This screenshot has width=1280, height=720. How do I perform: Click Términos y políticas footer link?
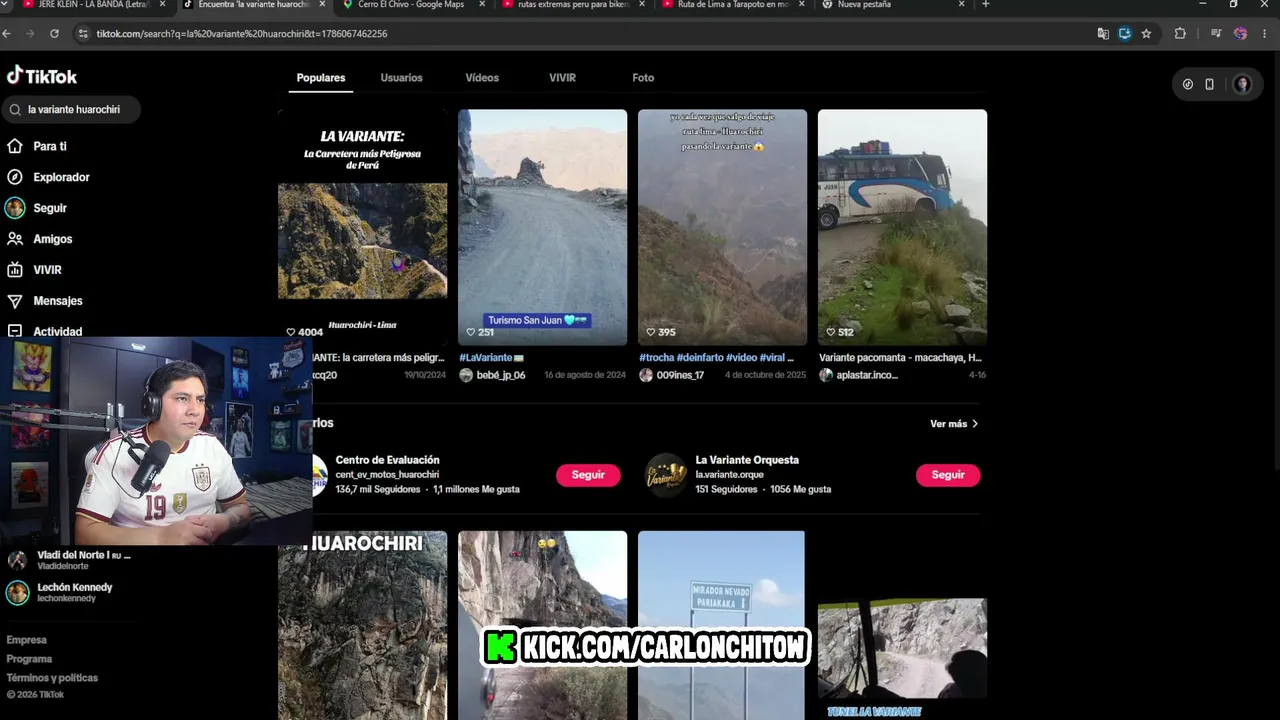click(x=52, y=678)
